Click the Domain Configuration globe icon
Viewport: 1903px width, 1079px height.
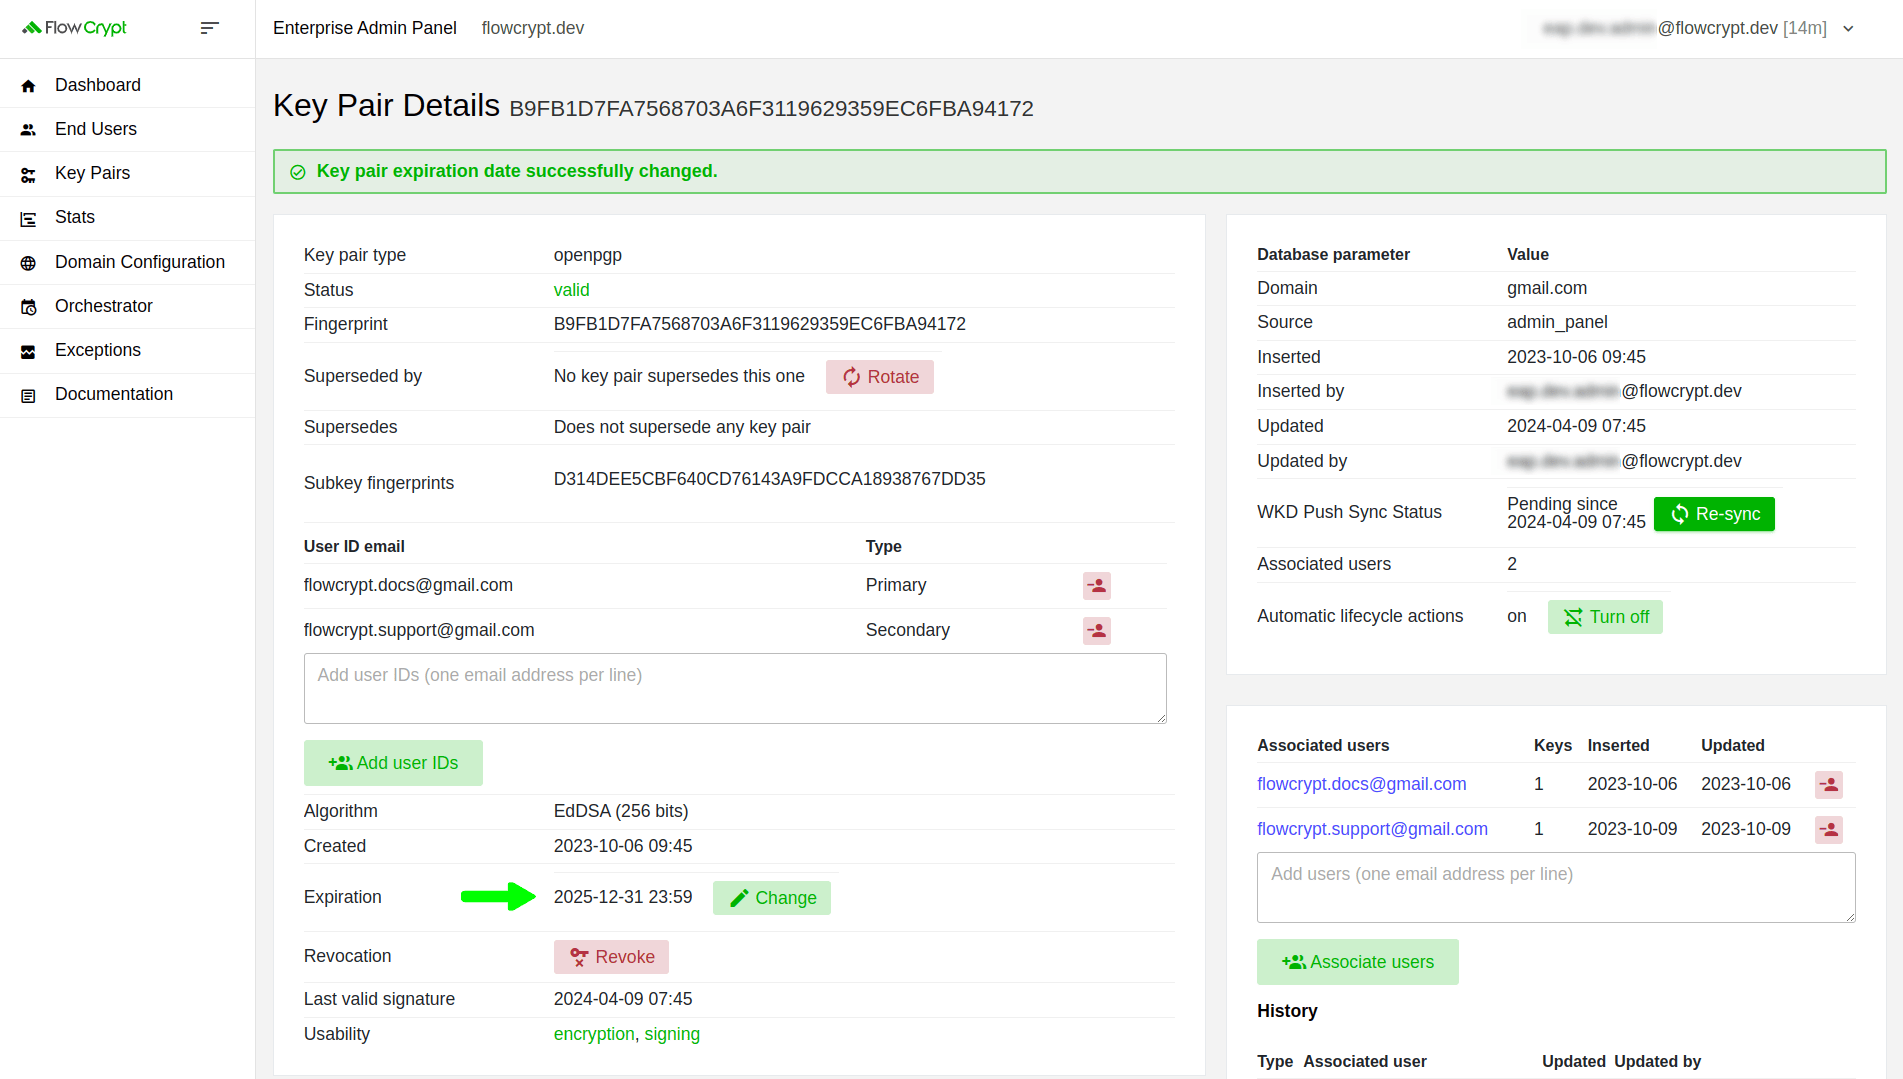28,263
